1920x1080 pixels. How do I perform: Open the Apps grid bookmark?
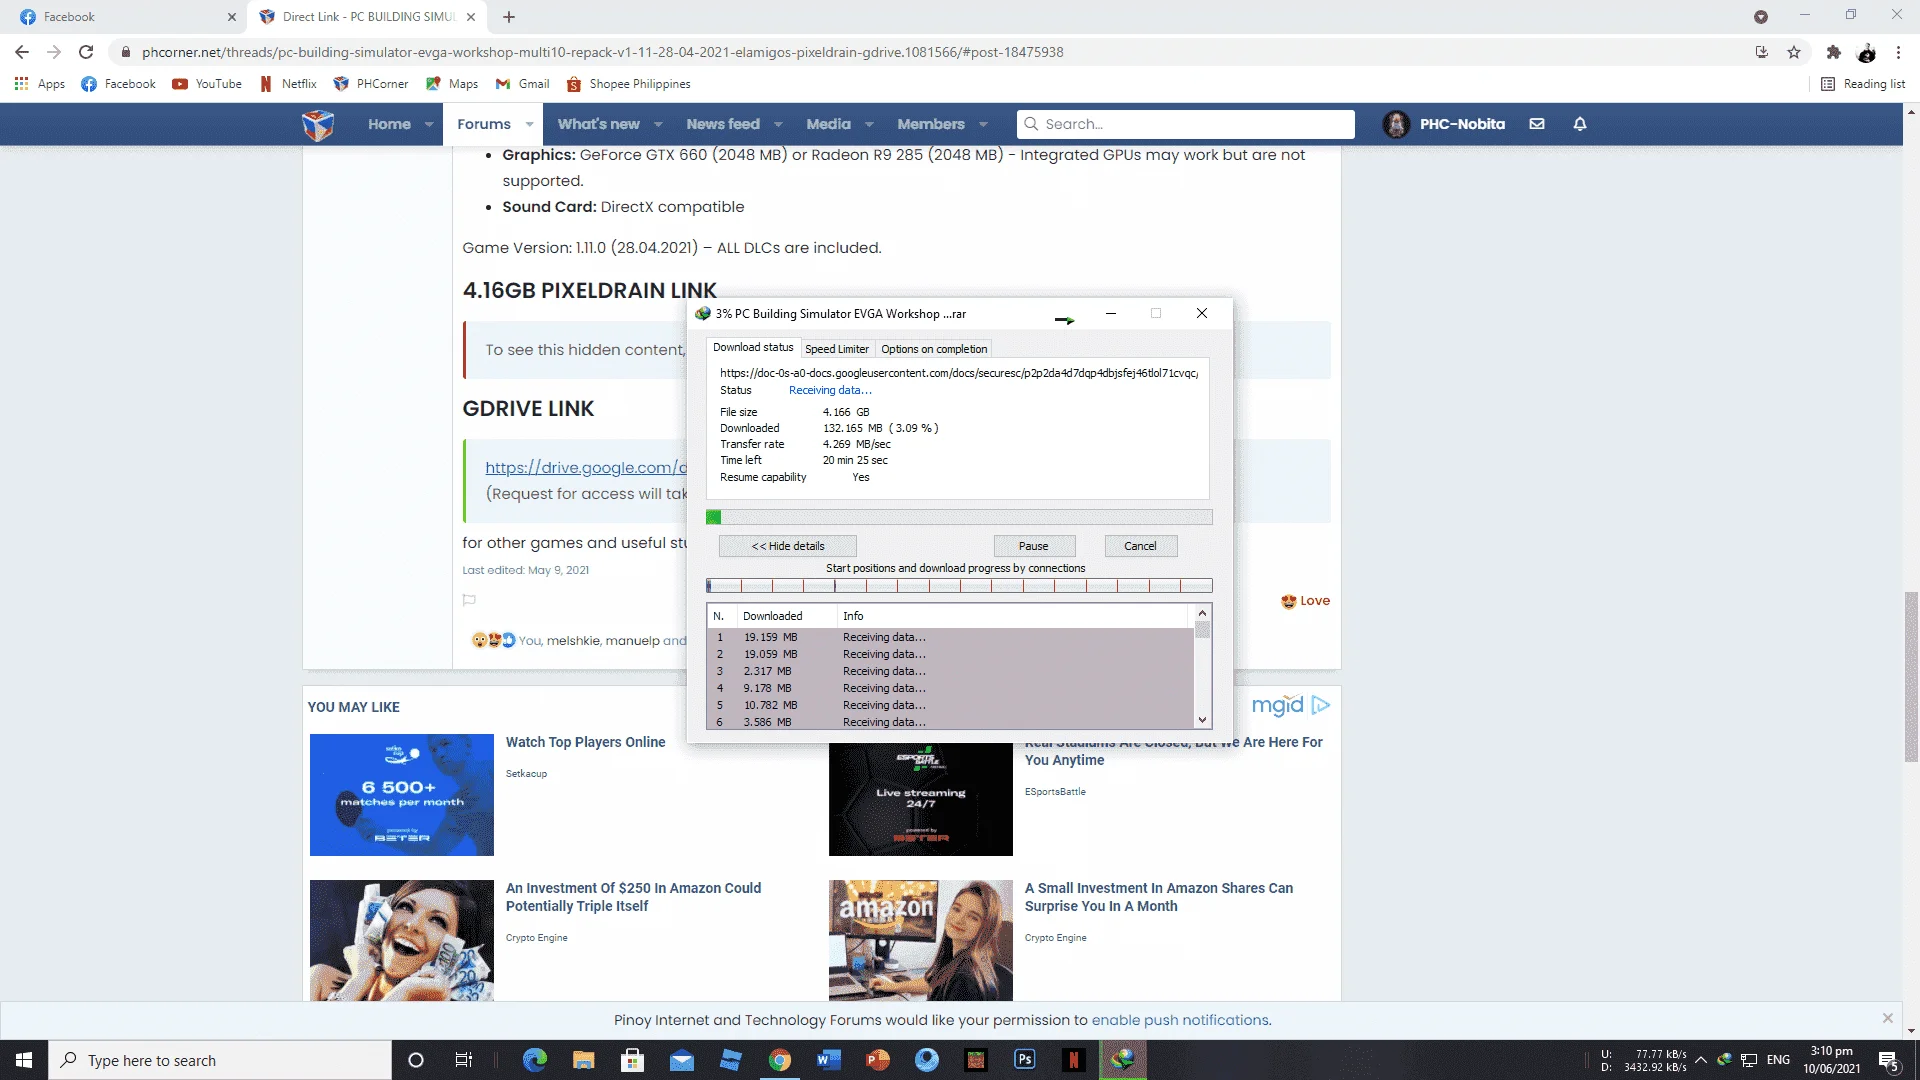[x=39, y=84]
